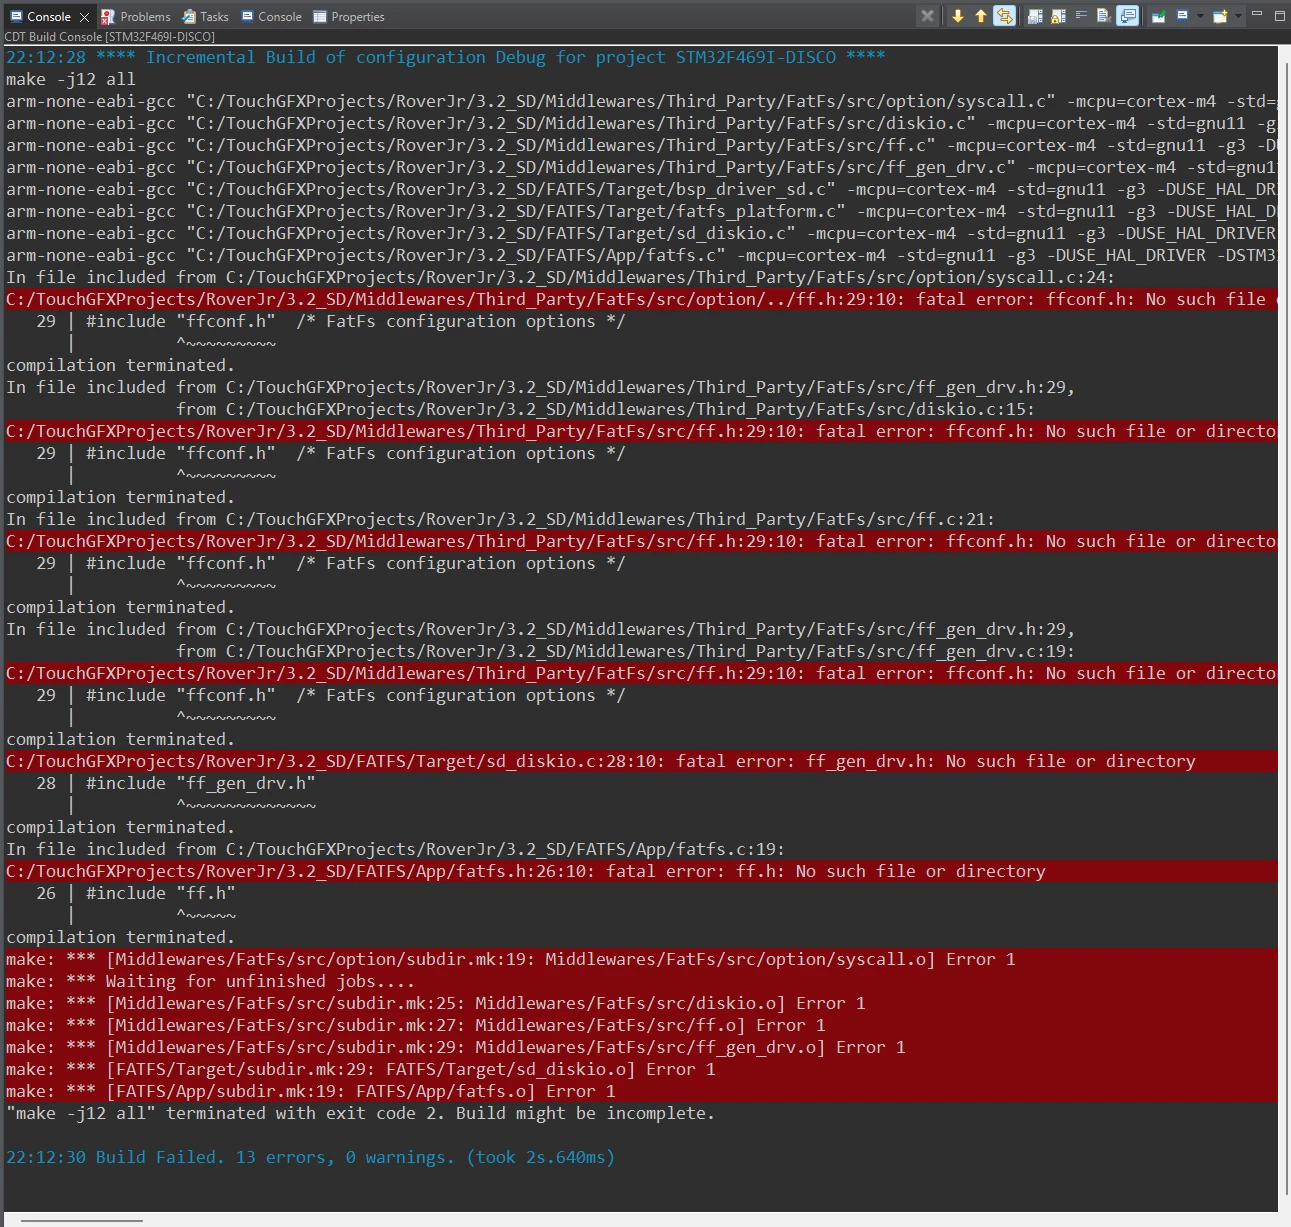The width and height of the screenshot is (1291, 1227).
Task: Select the second Console tab
Action: [272, 16]
